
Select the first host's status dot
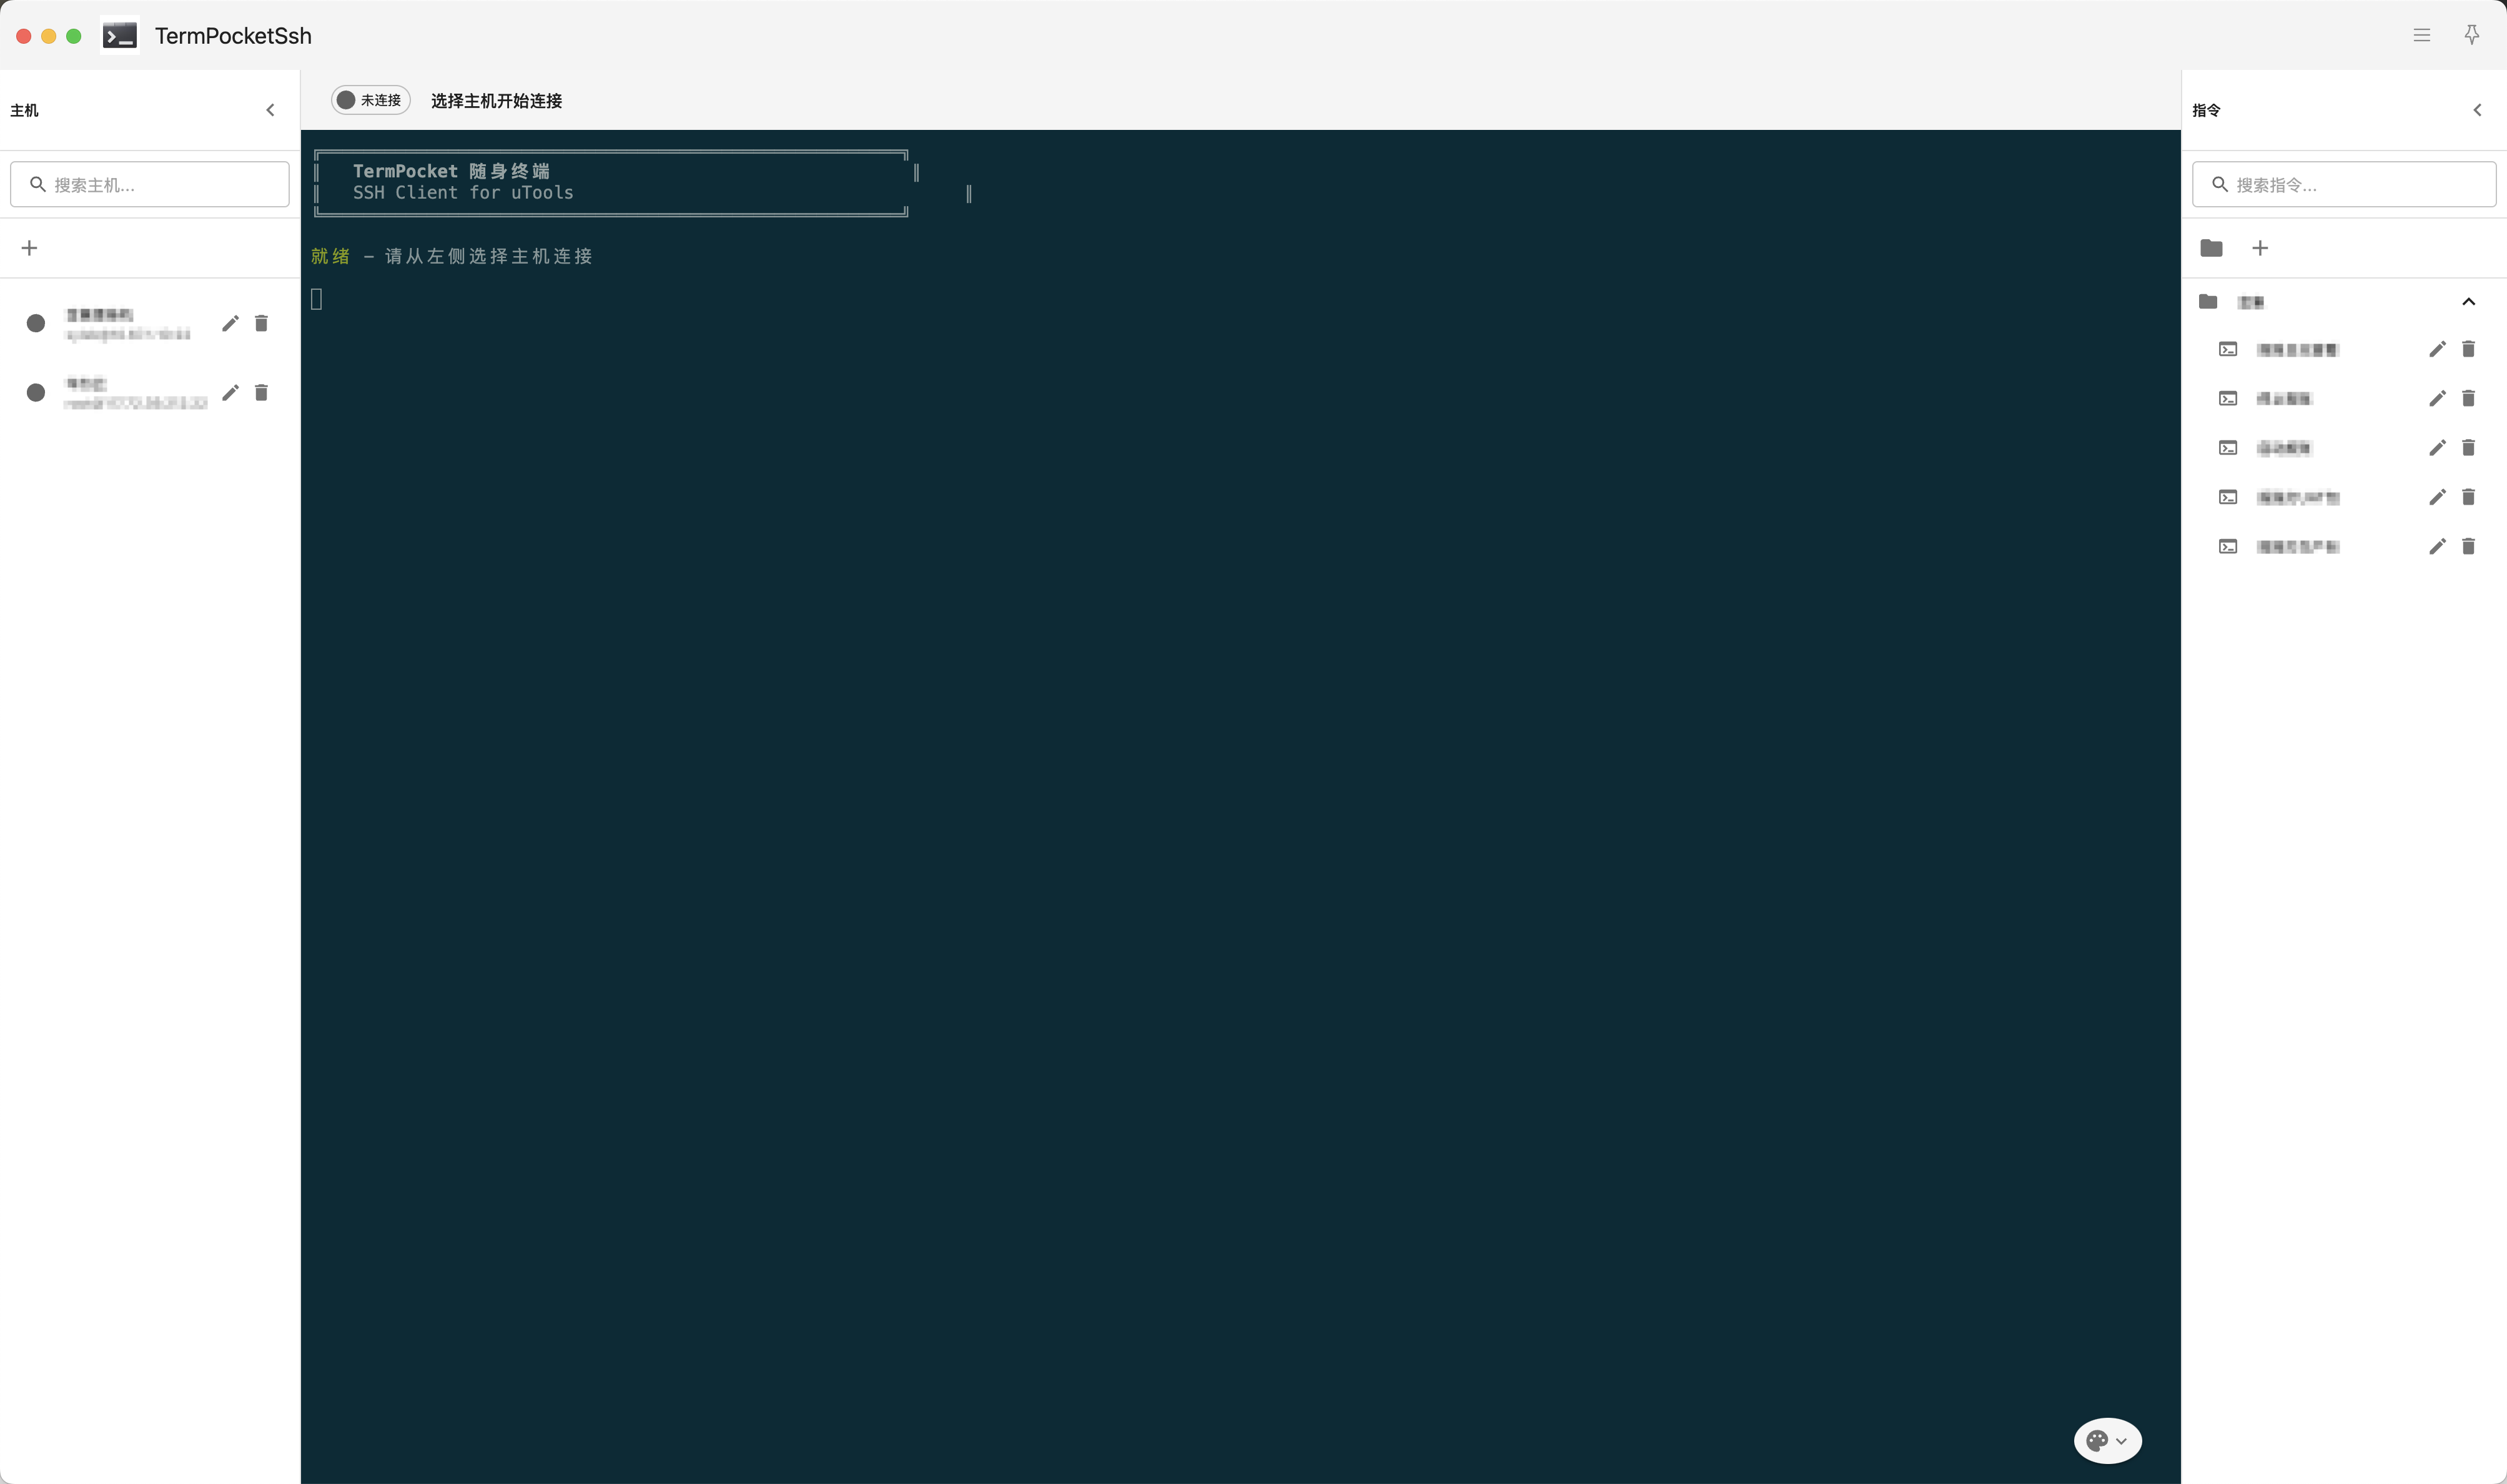click(36, 323)
